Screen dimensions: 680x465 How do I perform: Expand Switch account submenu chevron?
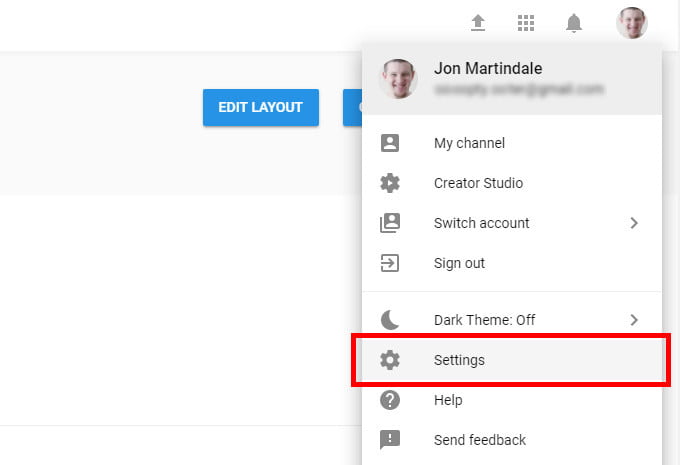coord(634,223)
